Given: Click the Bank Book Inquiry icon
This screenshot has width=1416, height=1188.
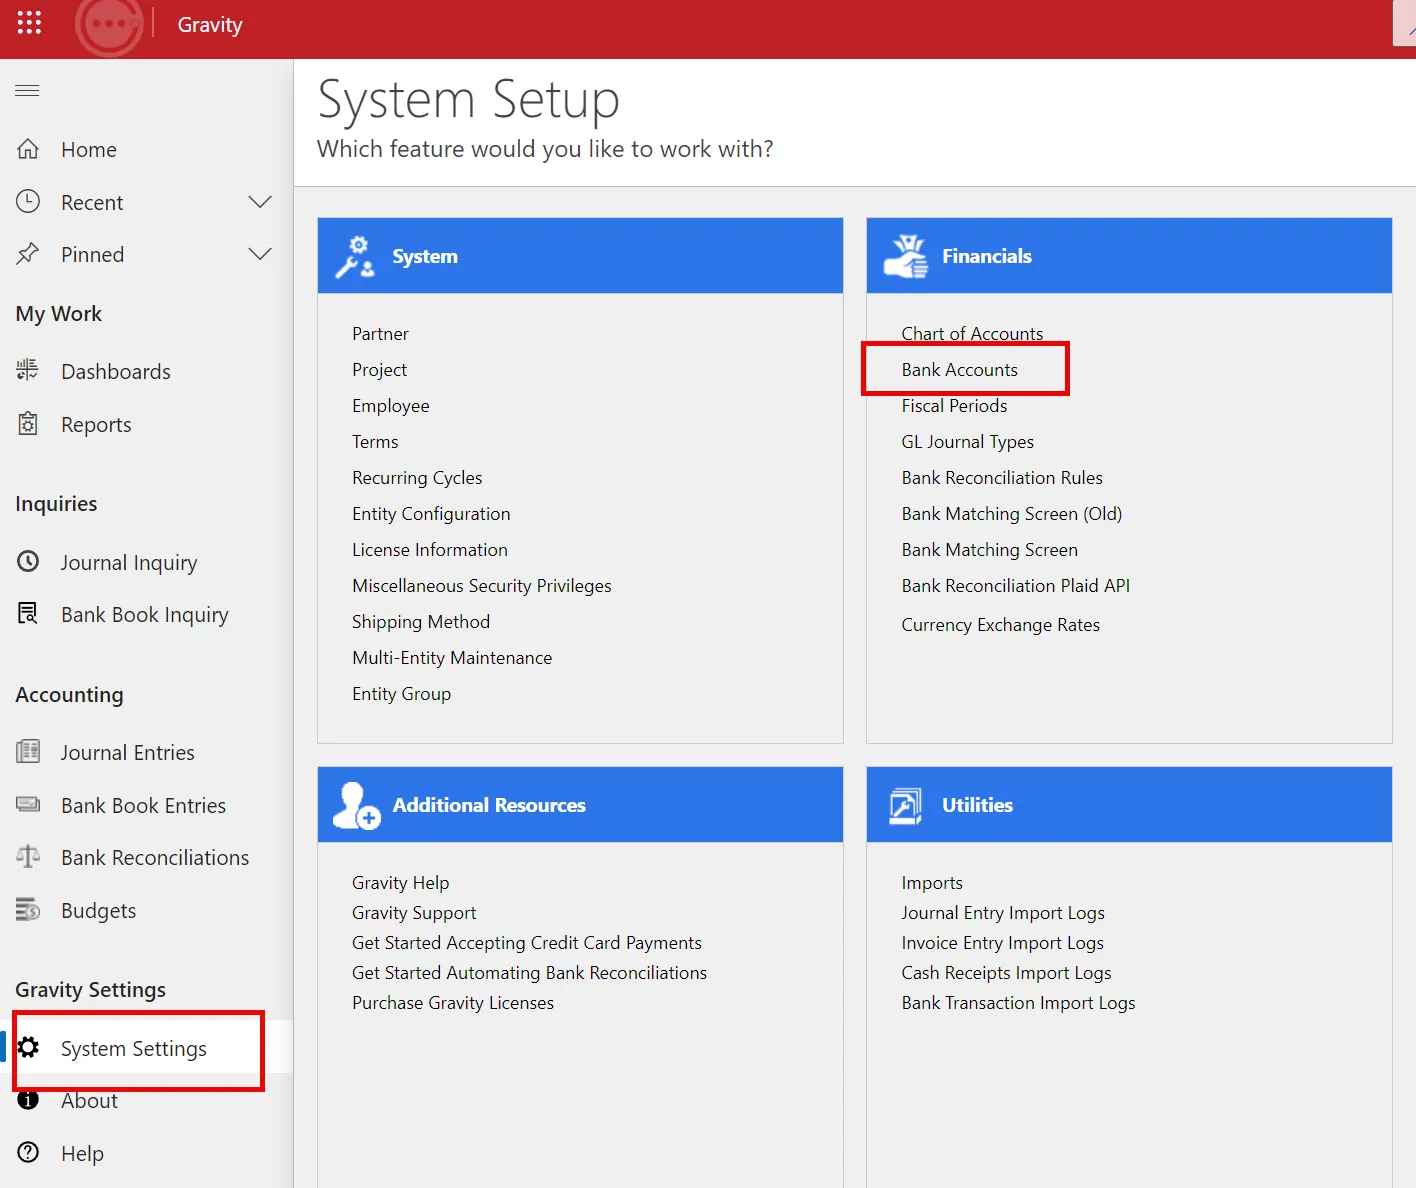Looking at the screenshot, I should [x=28, y=614].
